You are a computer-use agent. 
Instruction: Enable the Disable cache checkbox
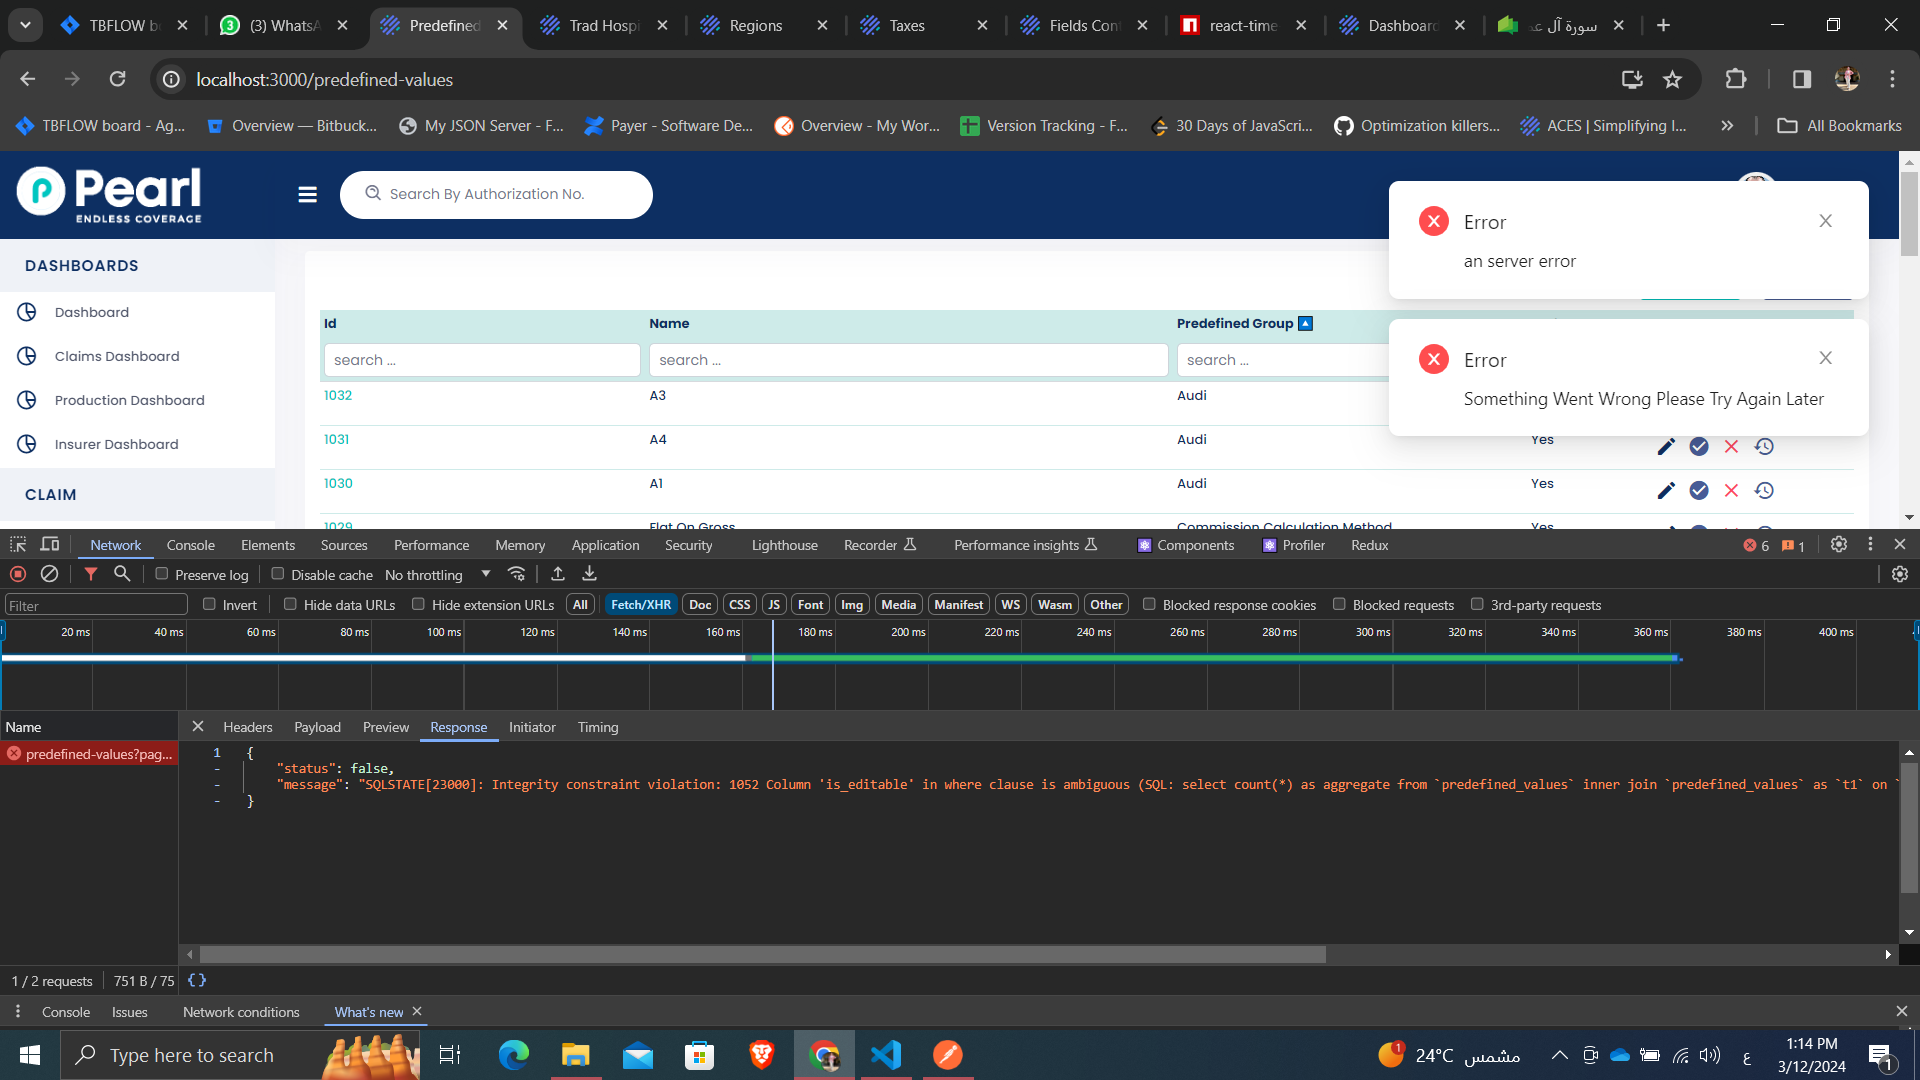click(x=278, y=574)
